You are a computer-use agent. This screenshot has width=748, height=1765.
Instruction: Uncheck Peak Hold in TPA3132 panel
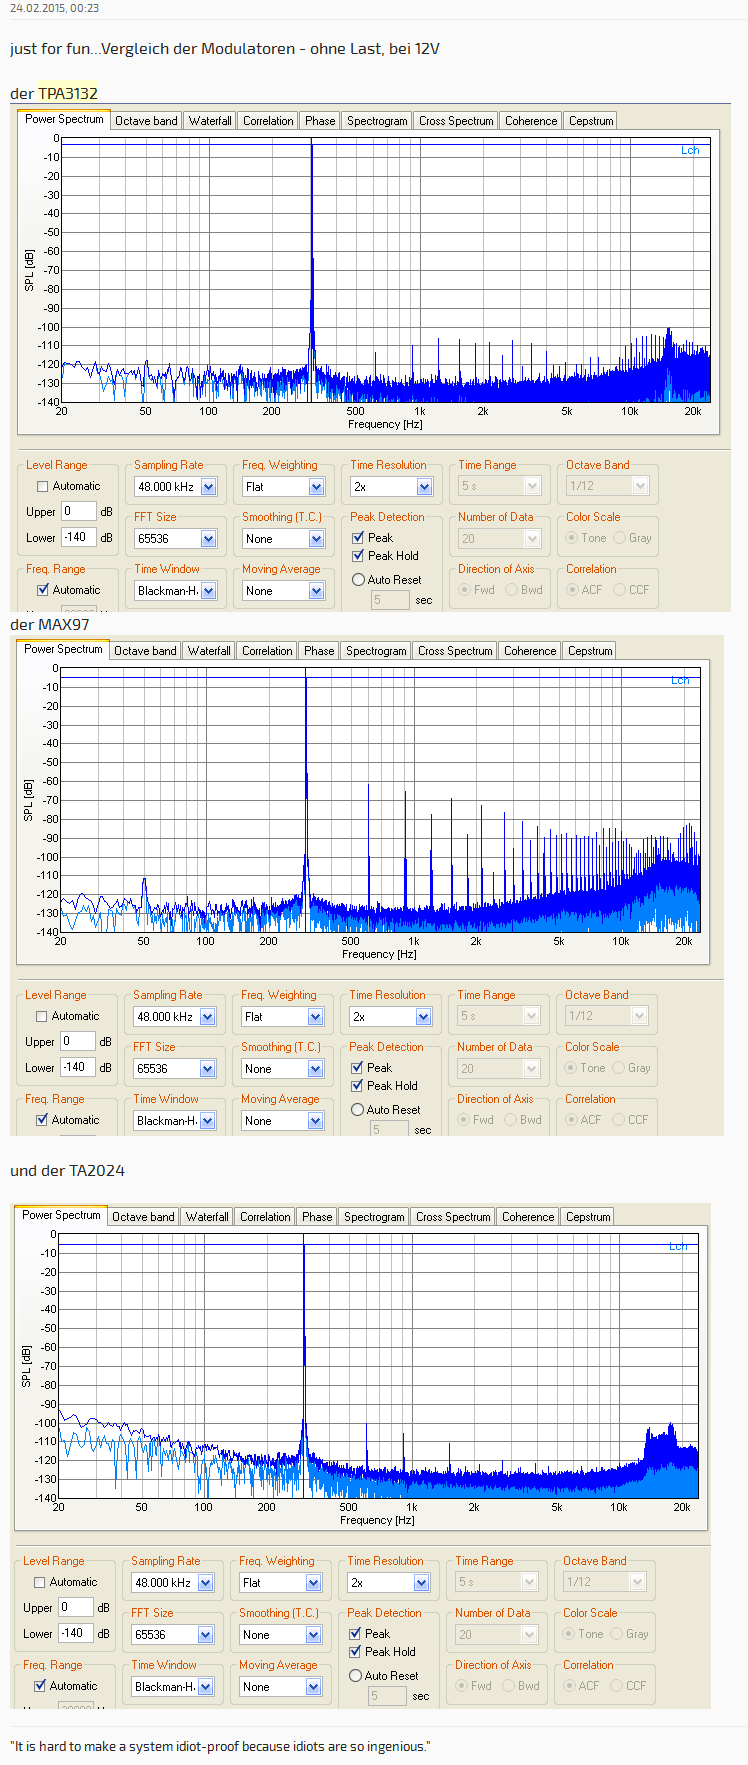pyautogui.click(x=358, y=556)
